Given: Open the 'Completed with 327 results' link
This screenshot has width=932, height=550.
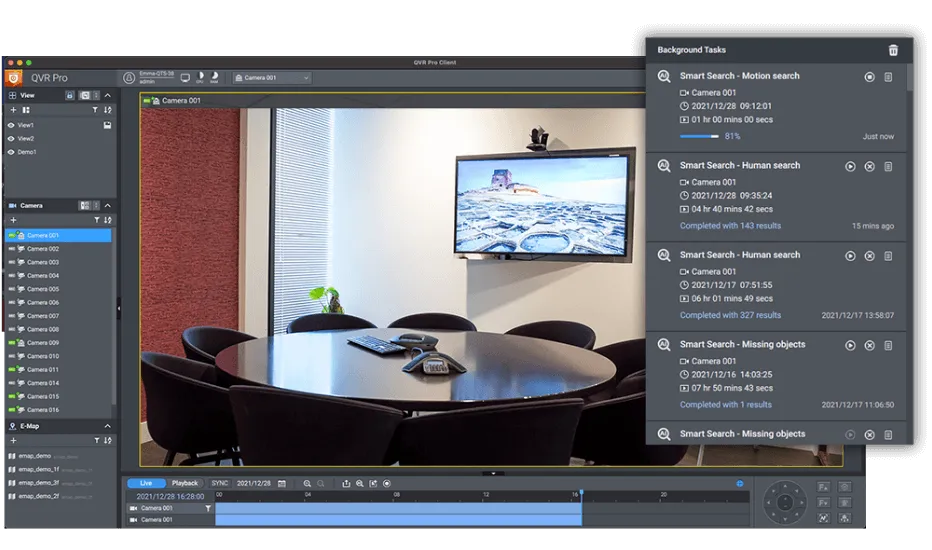Looking at the screenshot, I should (730, 315).
